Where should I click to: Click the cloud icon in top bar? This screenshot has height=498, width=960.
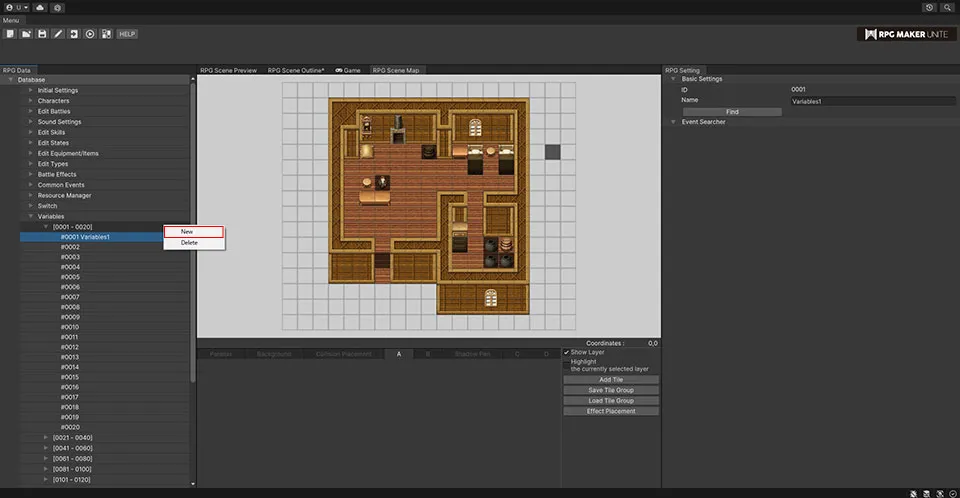(x=39, y=7)
